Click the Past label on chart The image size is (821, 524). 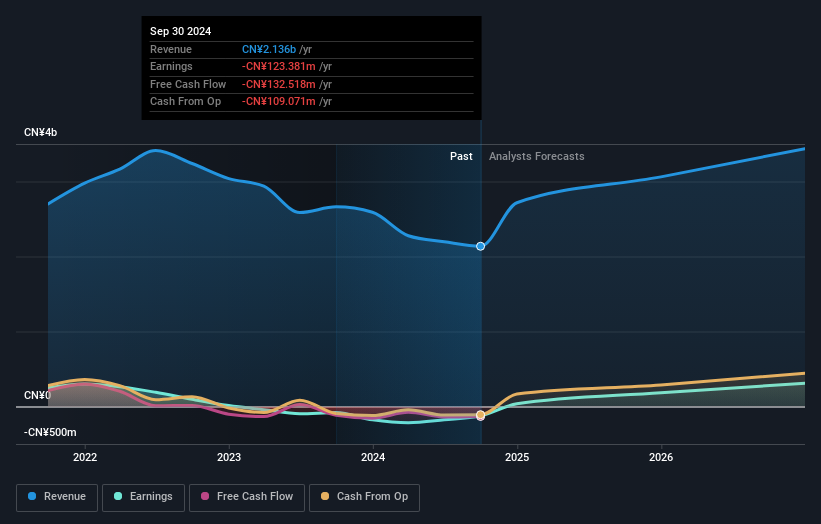461,157
